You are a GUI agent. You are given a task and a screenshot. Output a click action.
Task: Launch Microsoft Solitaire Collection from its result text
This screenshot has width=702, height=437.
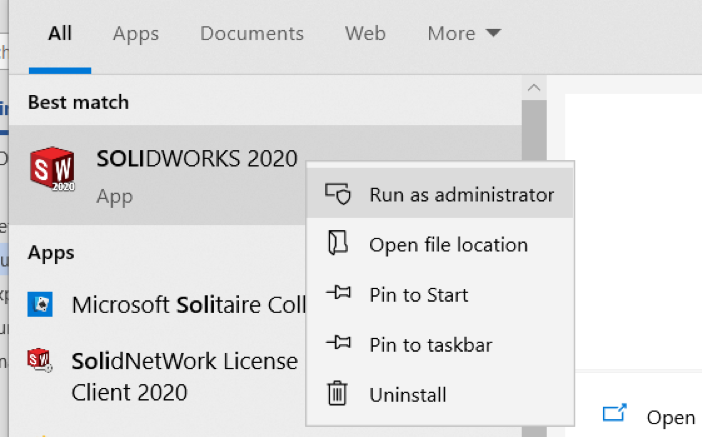coord(185,305)
